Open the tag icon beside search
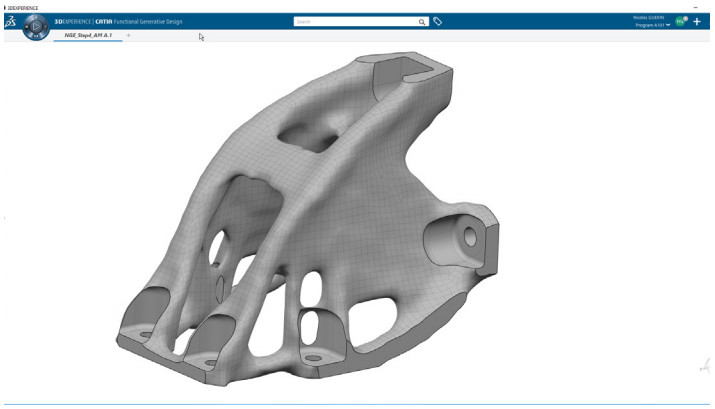 tap(438, 21)
